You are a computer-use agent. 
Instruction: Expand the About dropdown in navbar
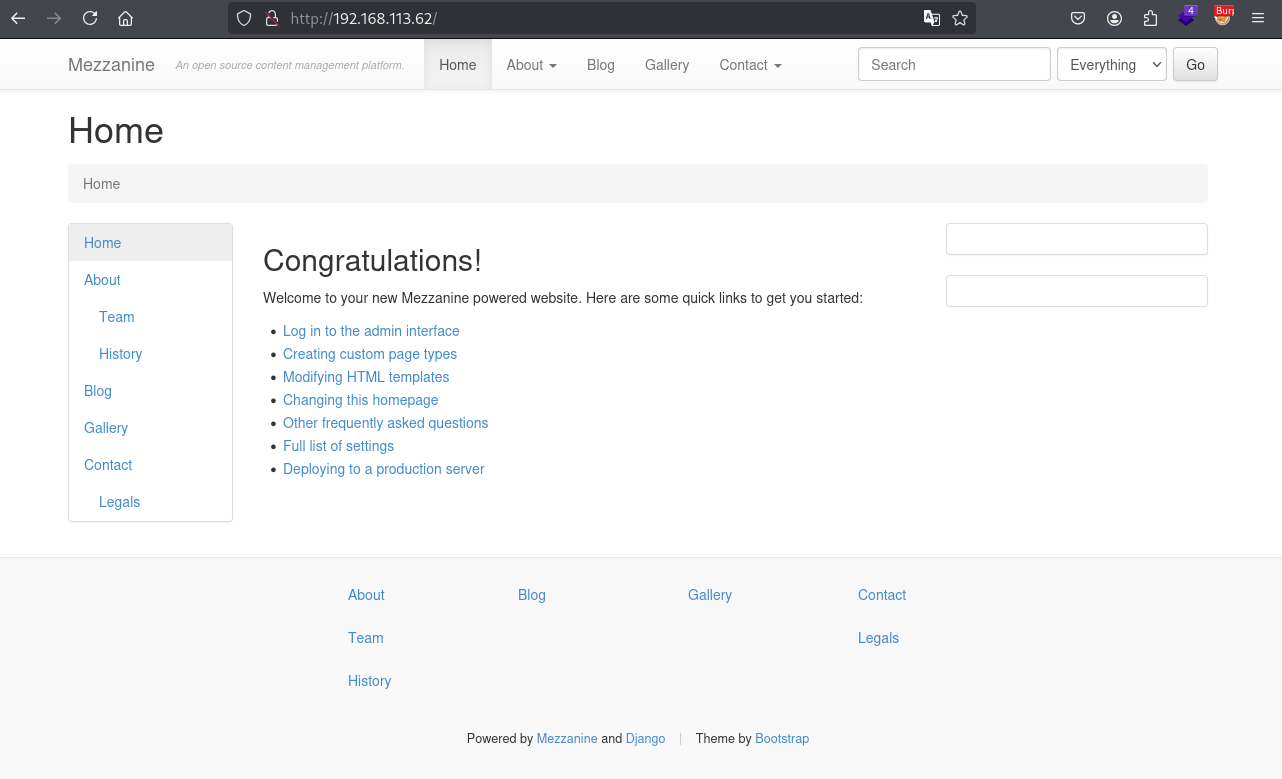[x=531, y=65]
